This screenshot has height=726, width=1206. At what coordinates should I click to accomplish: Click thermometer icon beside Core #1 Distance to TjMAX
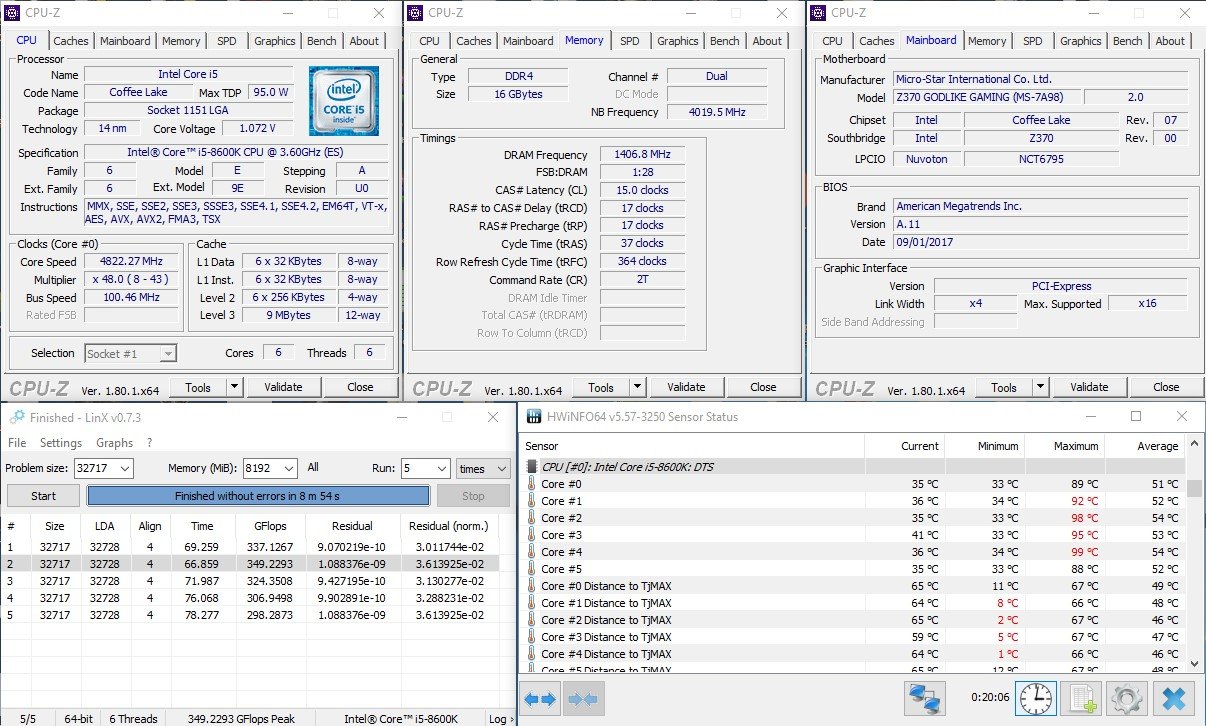532,603
